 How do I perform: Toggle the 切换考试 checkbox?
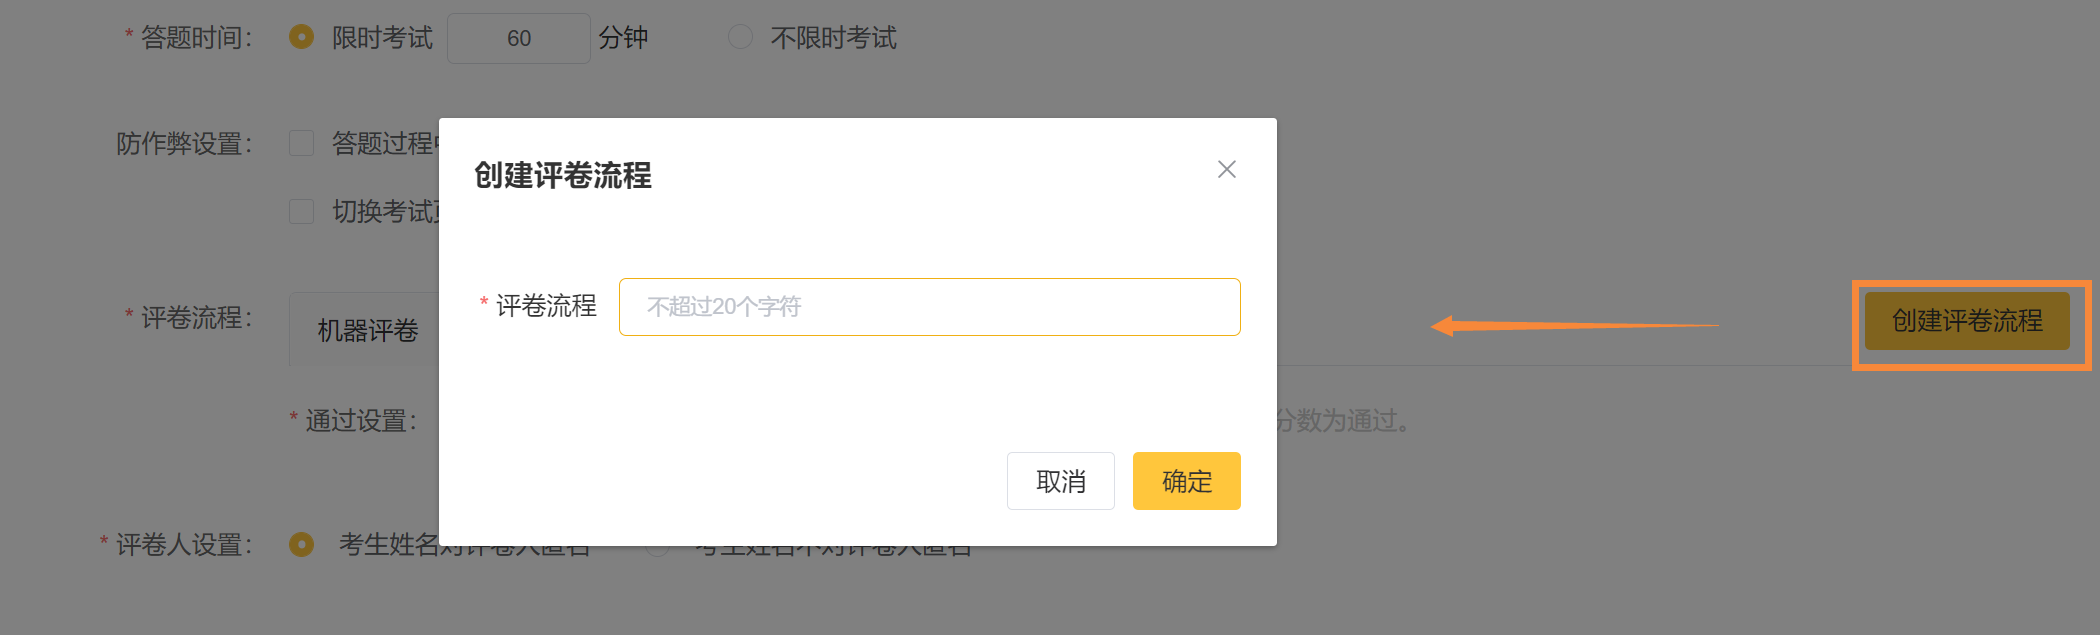(x=301, y=211)
